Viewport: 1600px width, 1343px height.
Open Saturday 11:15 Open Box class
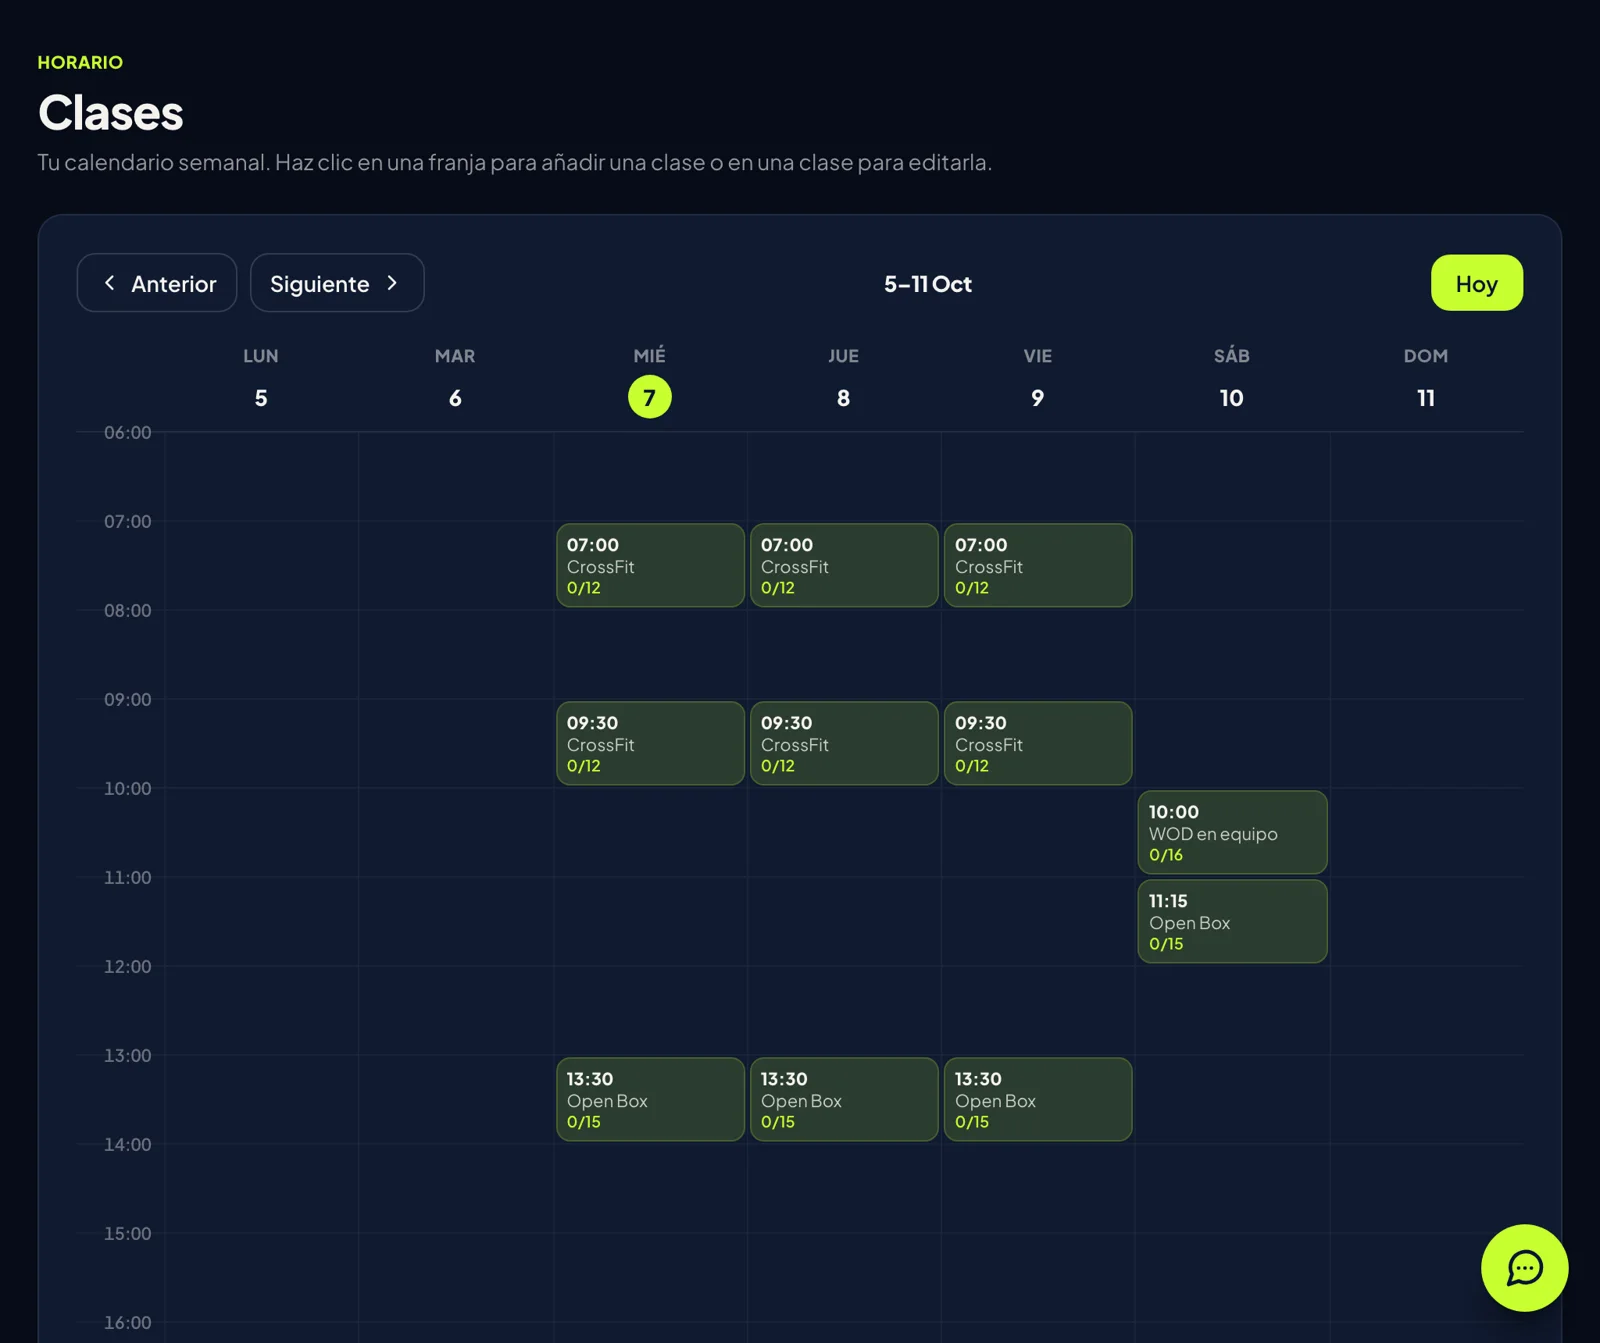pos(1232,921)
